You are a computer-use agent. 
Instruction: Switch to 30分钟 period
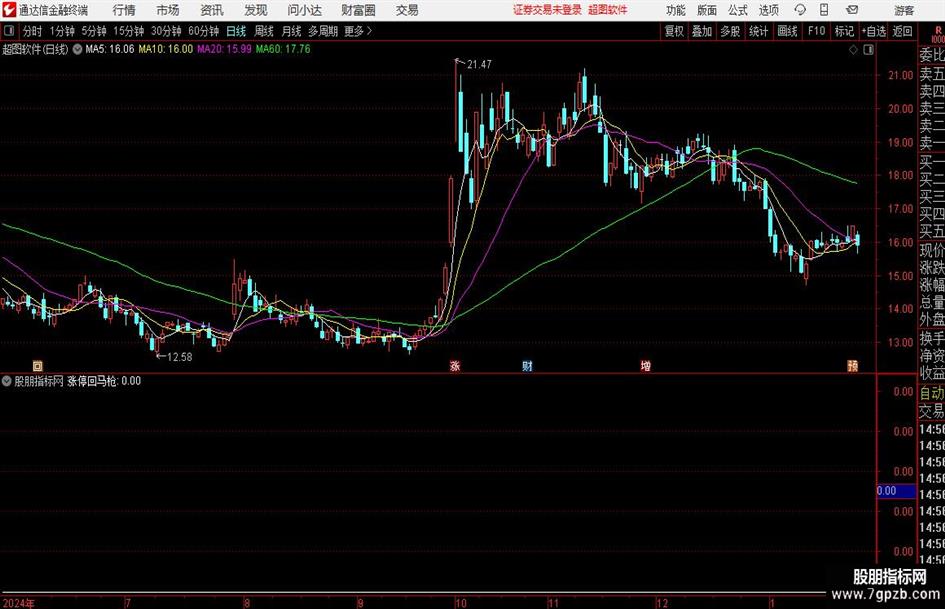(x=166, y=31)
